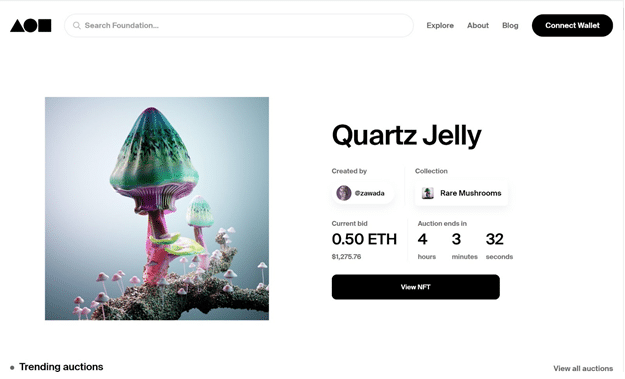Open the Quartz Jelly title link
625x379 pixels.
407,136
